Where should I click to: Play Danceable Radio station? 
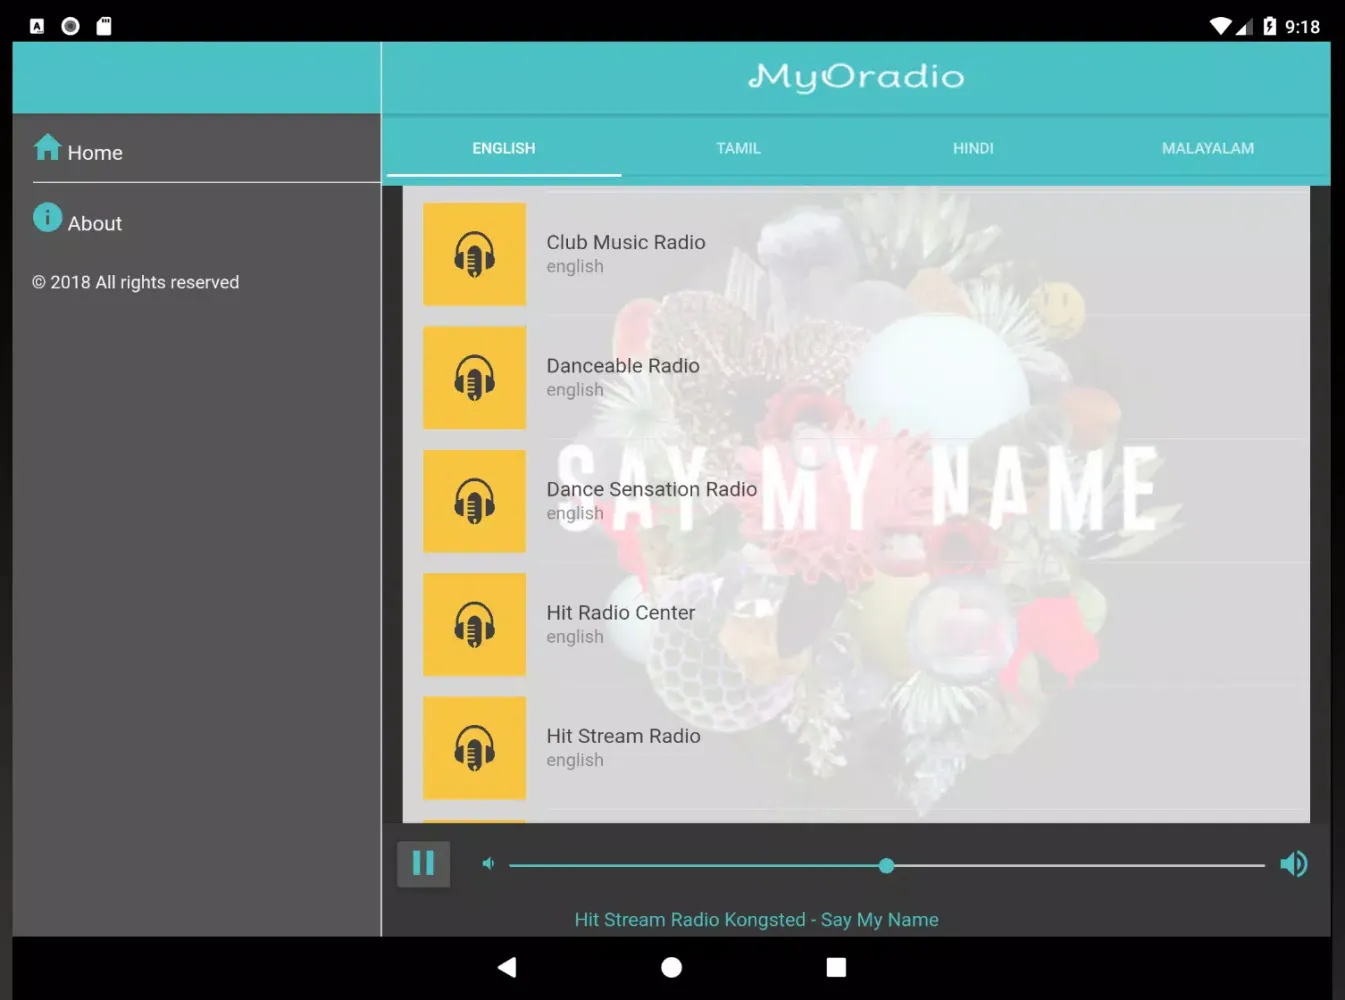click(x=856, y=378)
